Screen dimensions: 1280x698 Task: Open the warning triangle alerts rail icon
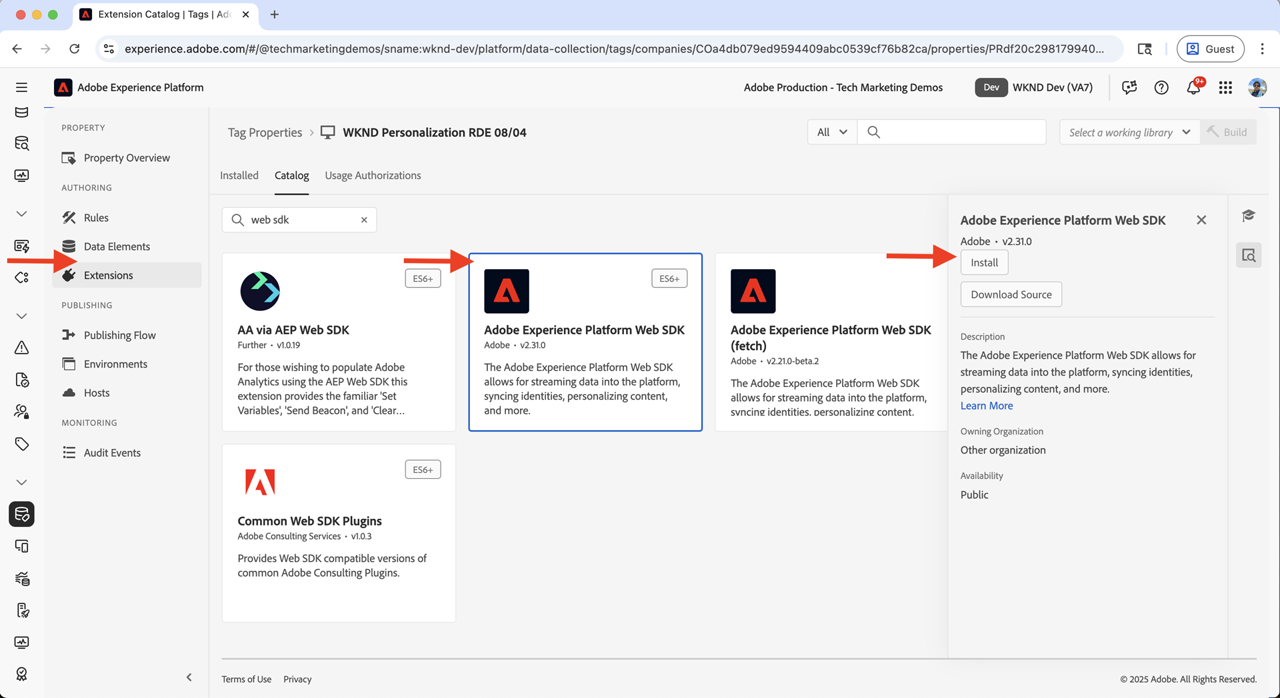[21, 348]
